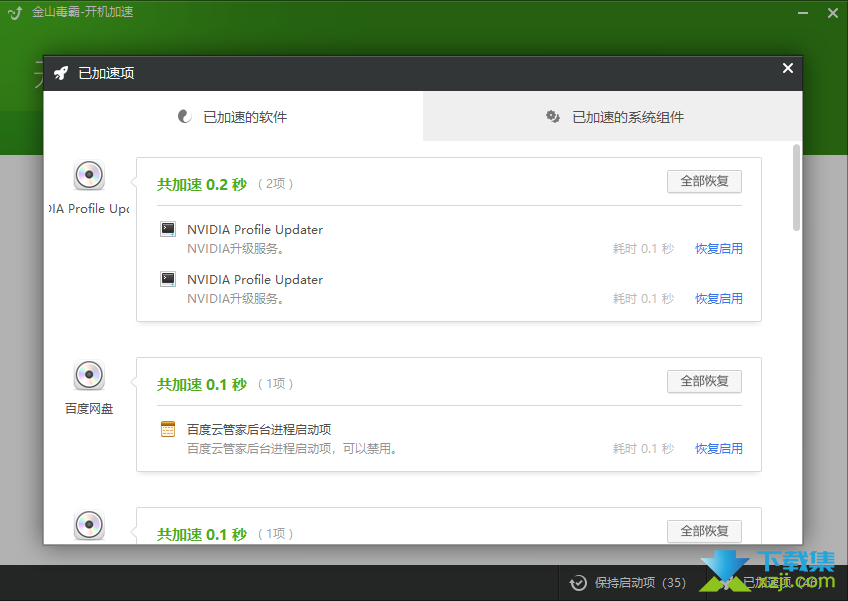Click the 百度云管家后台进程启动项 calendar icon

click(168, 429)
